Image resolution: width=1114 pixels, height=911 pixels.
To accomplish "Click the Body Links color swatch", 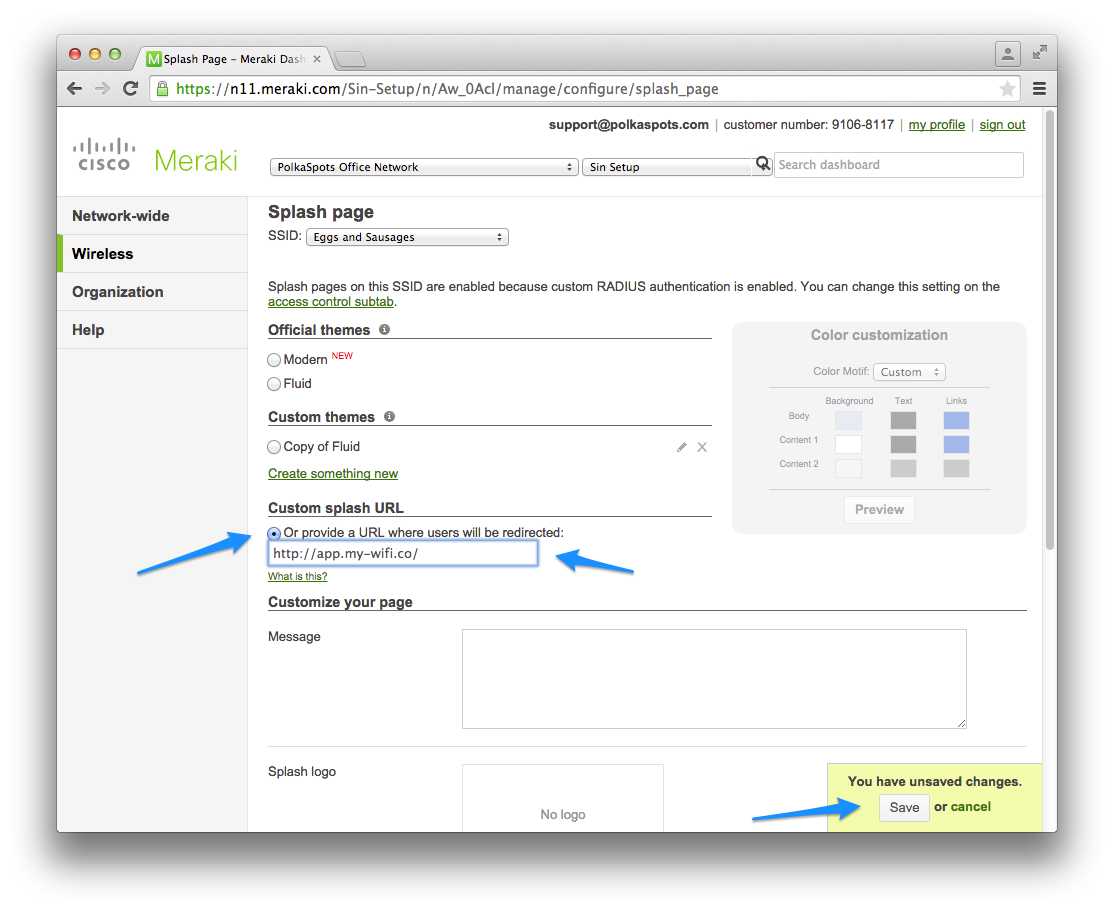I will point(956,421).
